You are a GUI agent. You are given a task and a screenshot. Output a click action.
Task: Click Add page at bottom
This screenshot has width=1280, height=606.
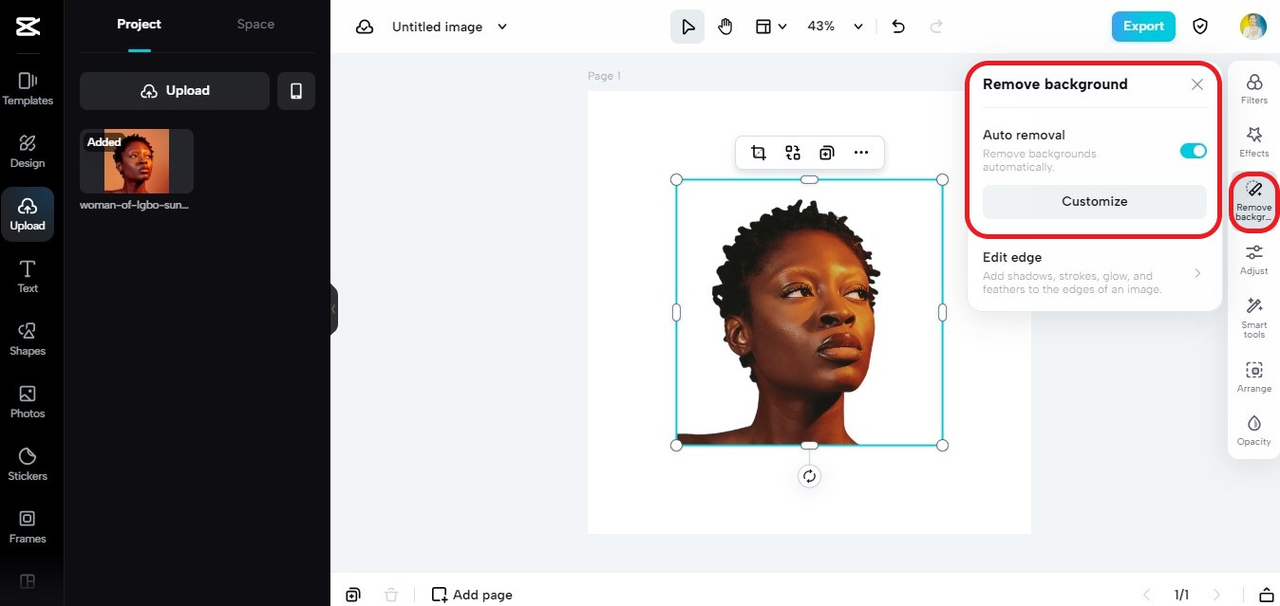[x=472, y=595]
